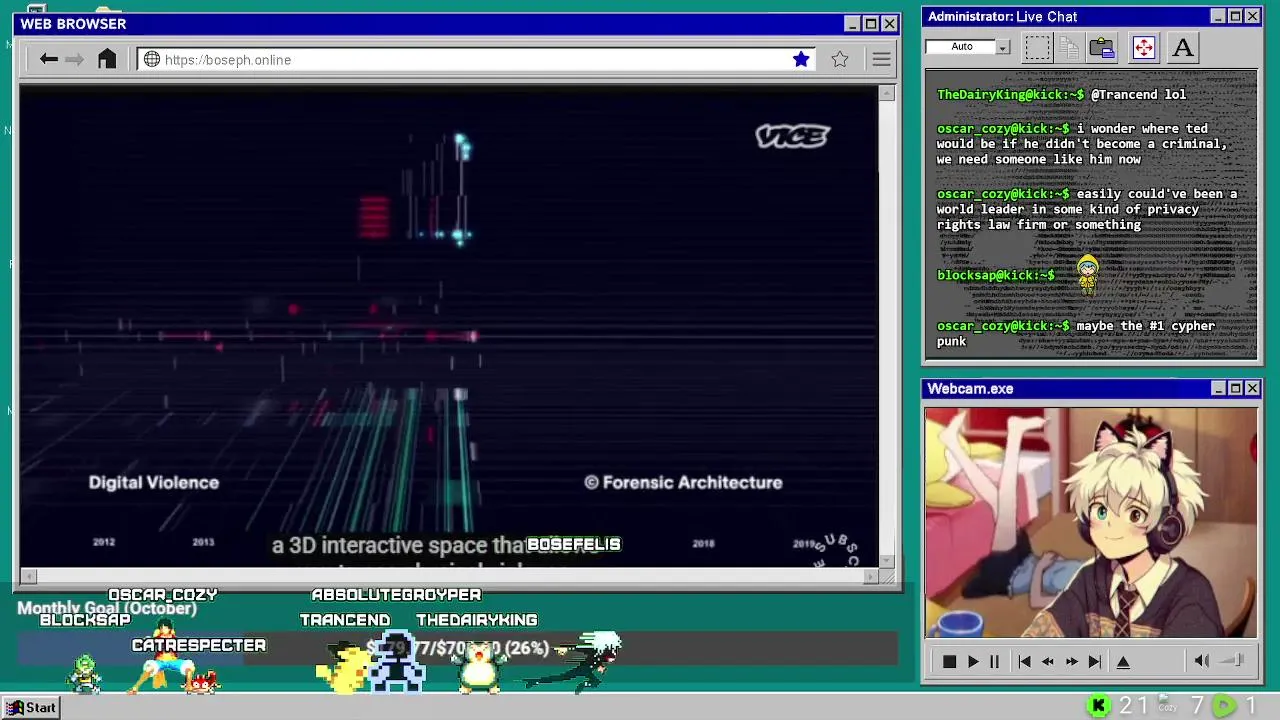Click the yellow emote in blocksap's message
Image resolution: width=1280 pixels, height=720 pixels.
click(1087, 274)
